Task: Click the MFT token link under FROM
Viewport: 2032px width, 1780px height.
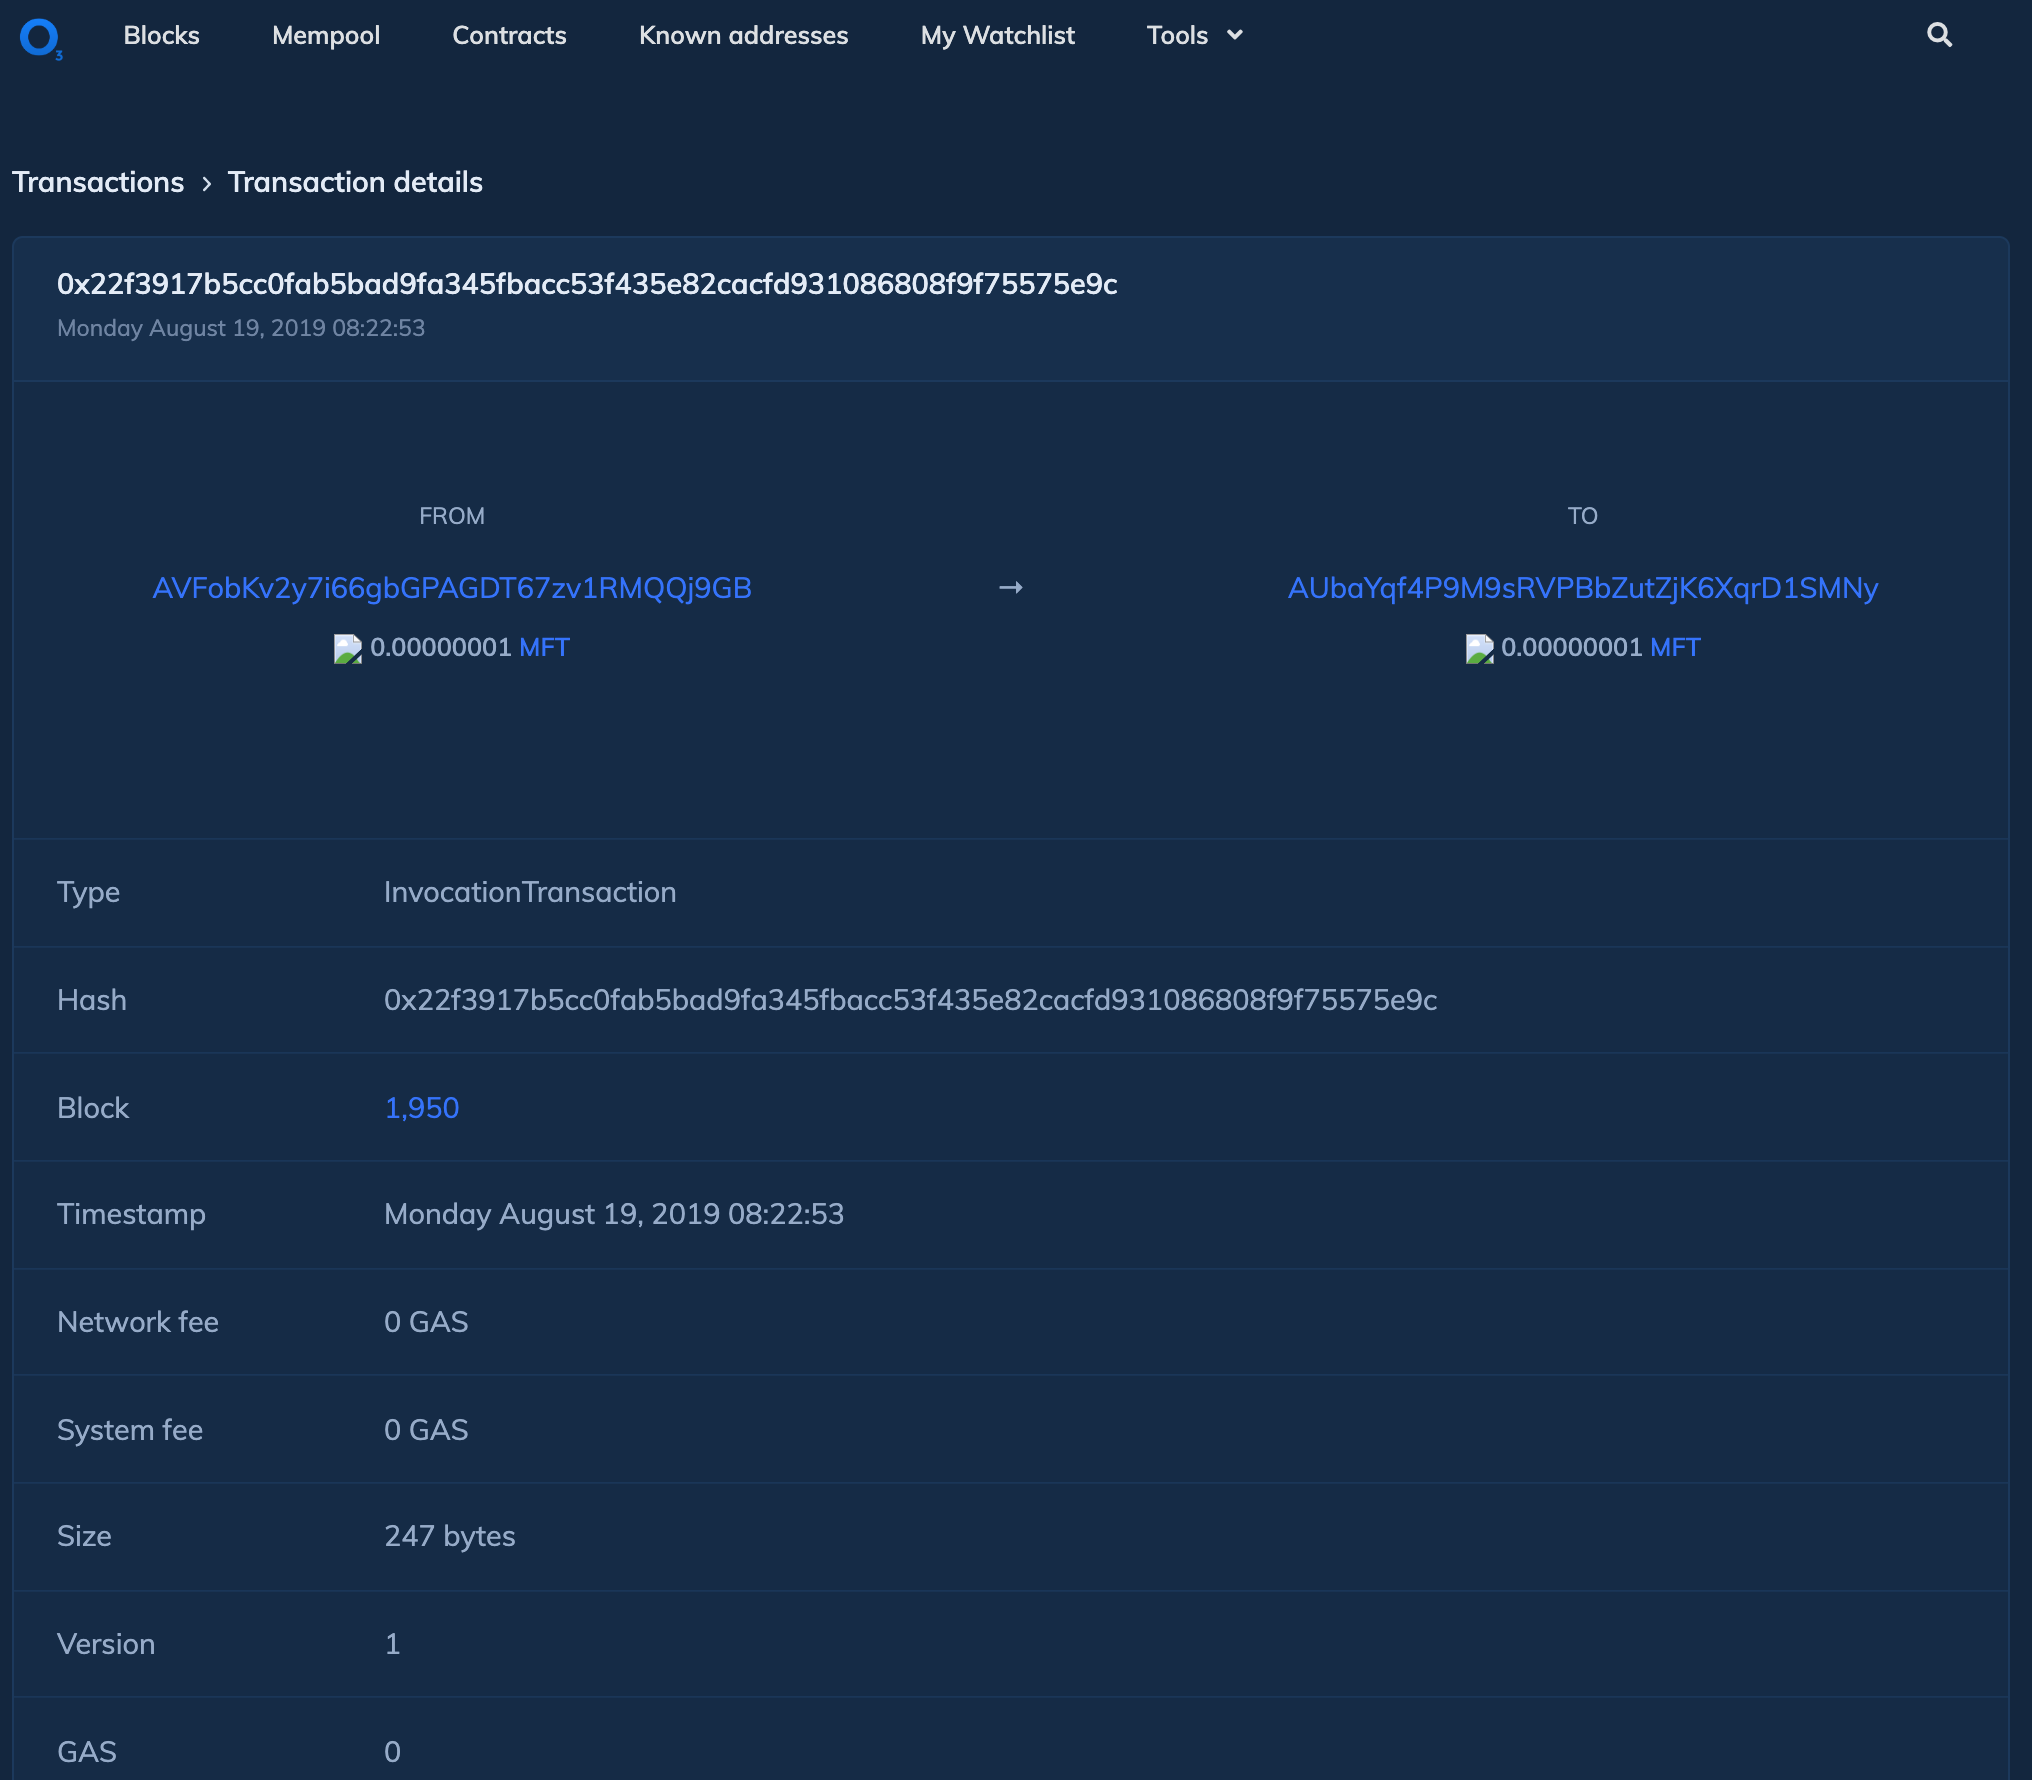Action: pos(544,647)
